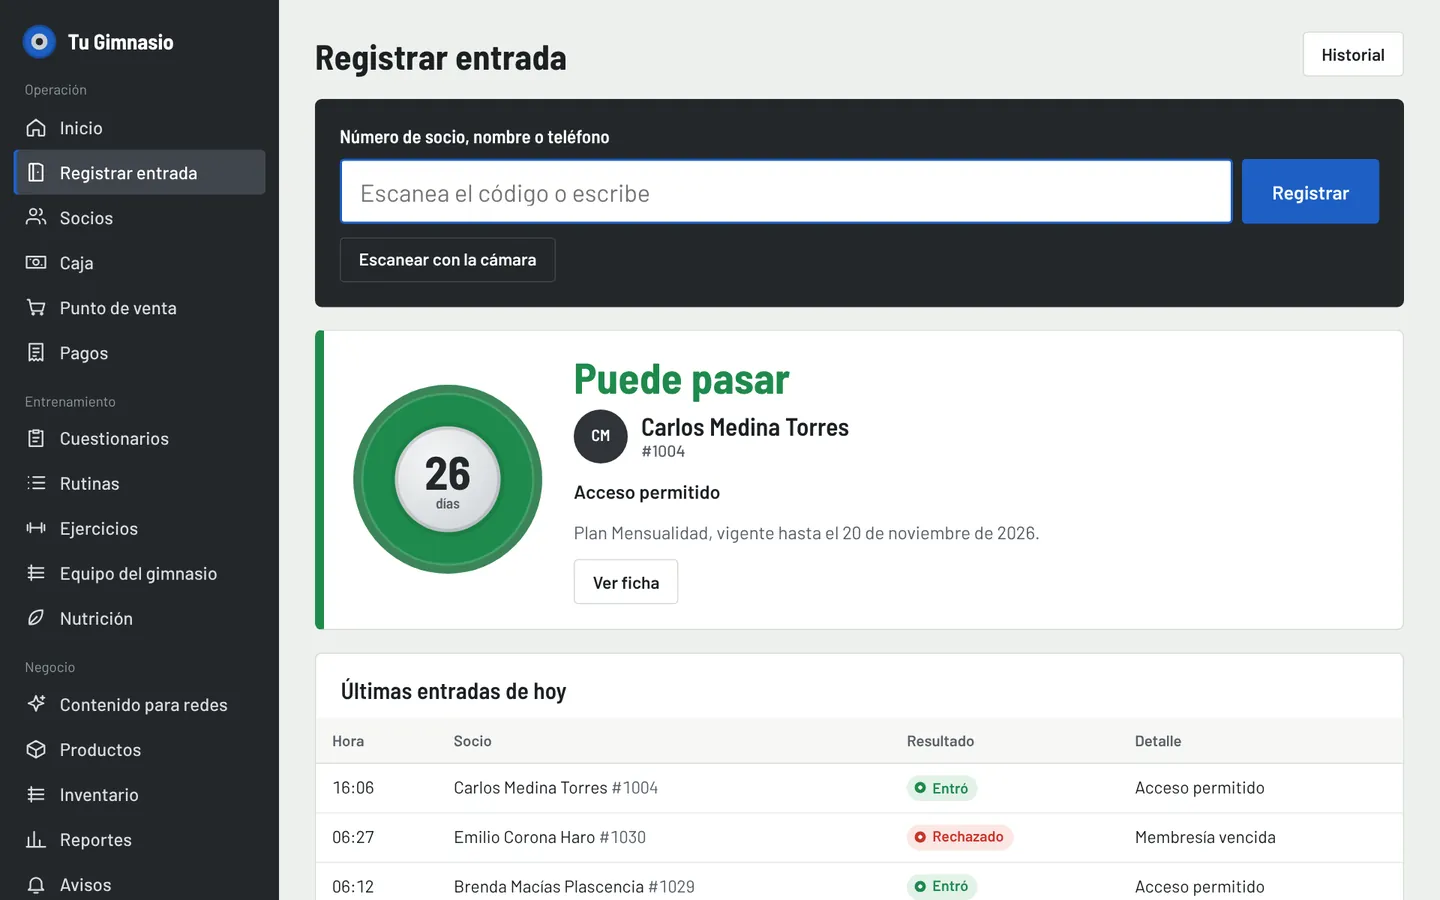Click the Socio column header

(x=472, y=741)
